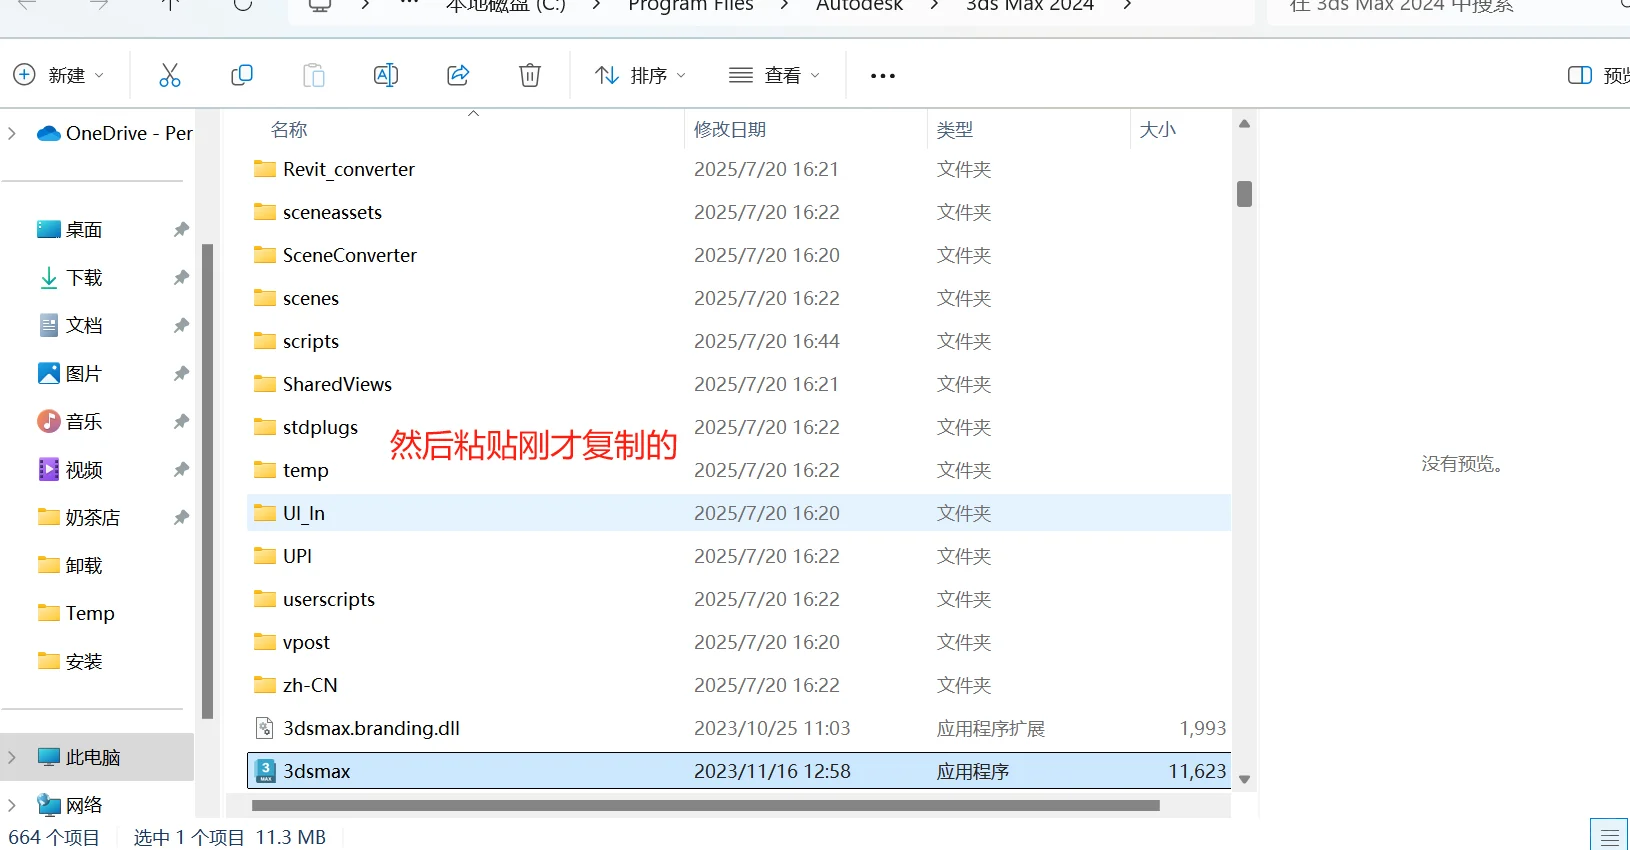The height and width of the screenshot is (850, 1630).
Task: Select the scripts folder
Action: click(x=738, y=341)
